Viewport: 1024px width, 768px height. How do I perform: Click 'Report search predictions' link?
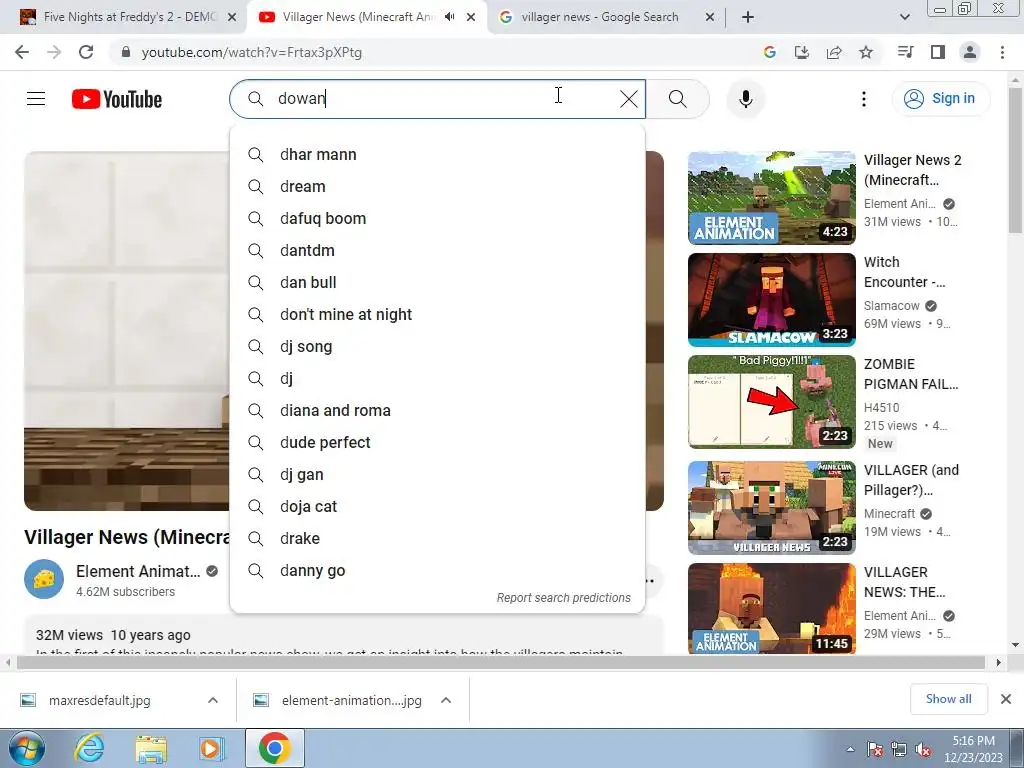563,598
